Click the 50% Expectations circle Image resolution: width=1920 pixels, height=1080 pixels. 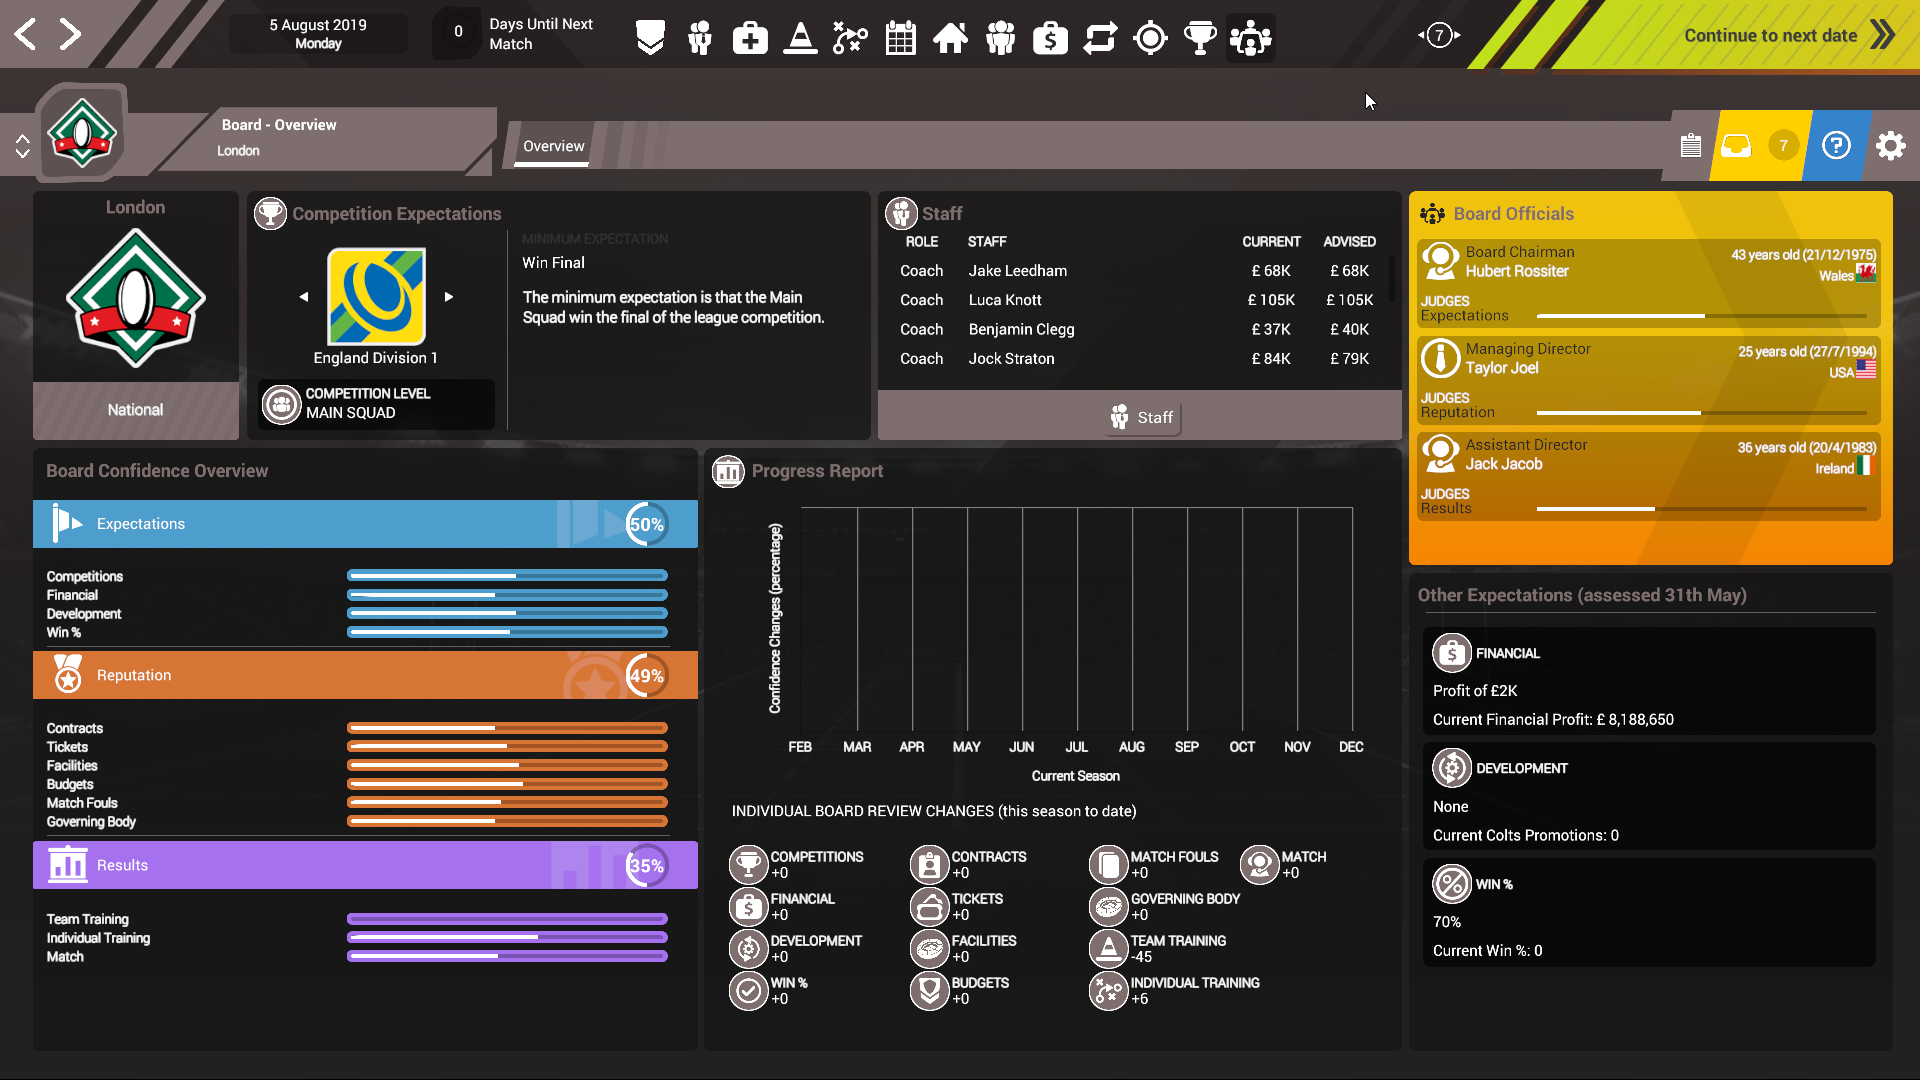pyautogui.click(x=647, y=524)
